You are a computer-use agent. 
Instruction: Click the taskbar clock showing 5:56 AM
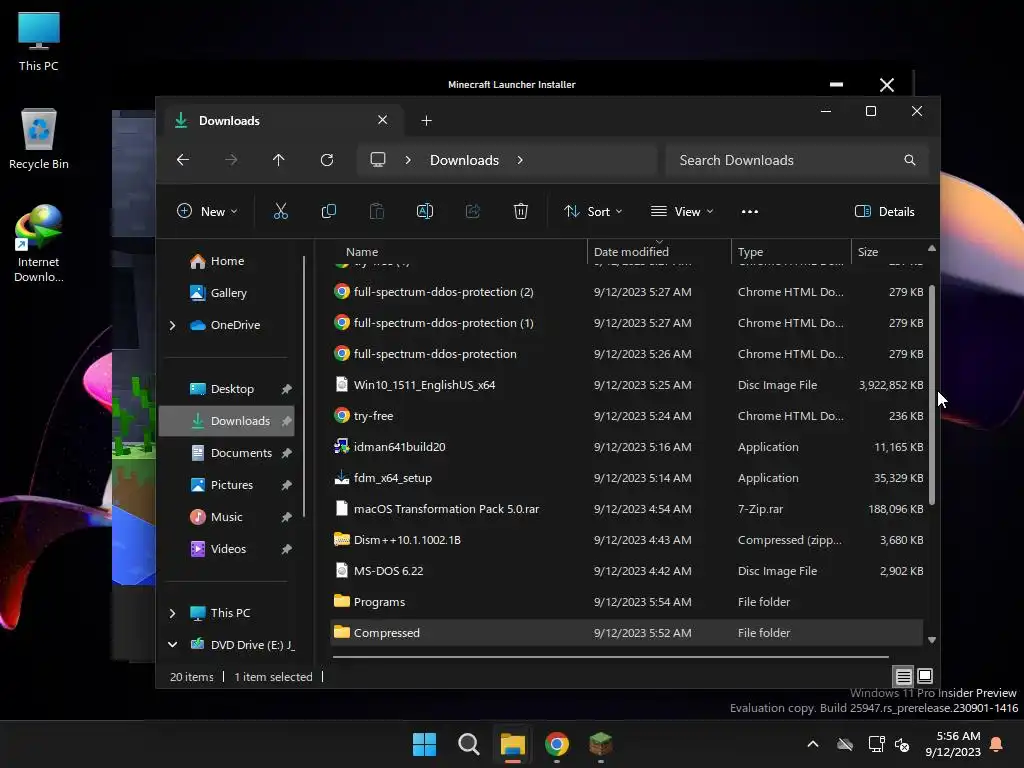(953, 744)
